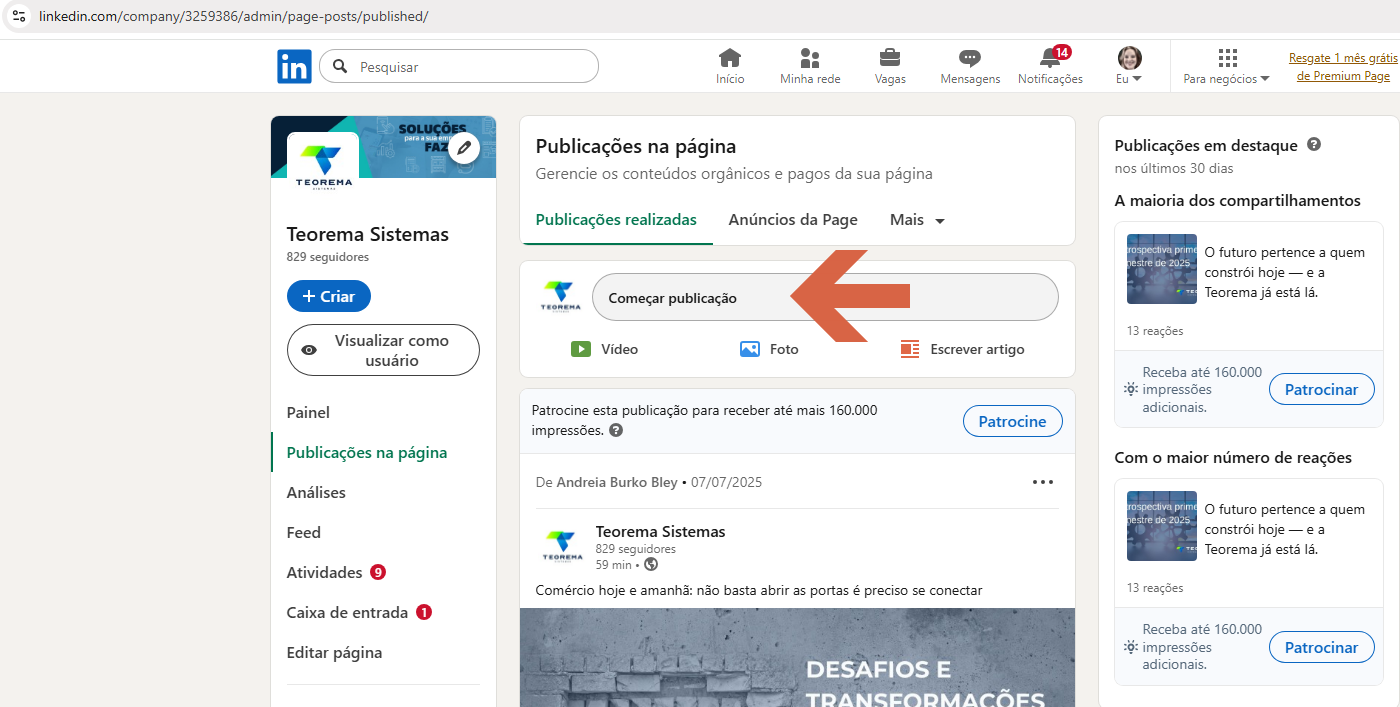Image resolution: width=1400 pixels, height=707 pixels.
Task: Click Atividades badge showing 9
Action: click(378, 572)
